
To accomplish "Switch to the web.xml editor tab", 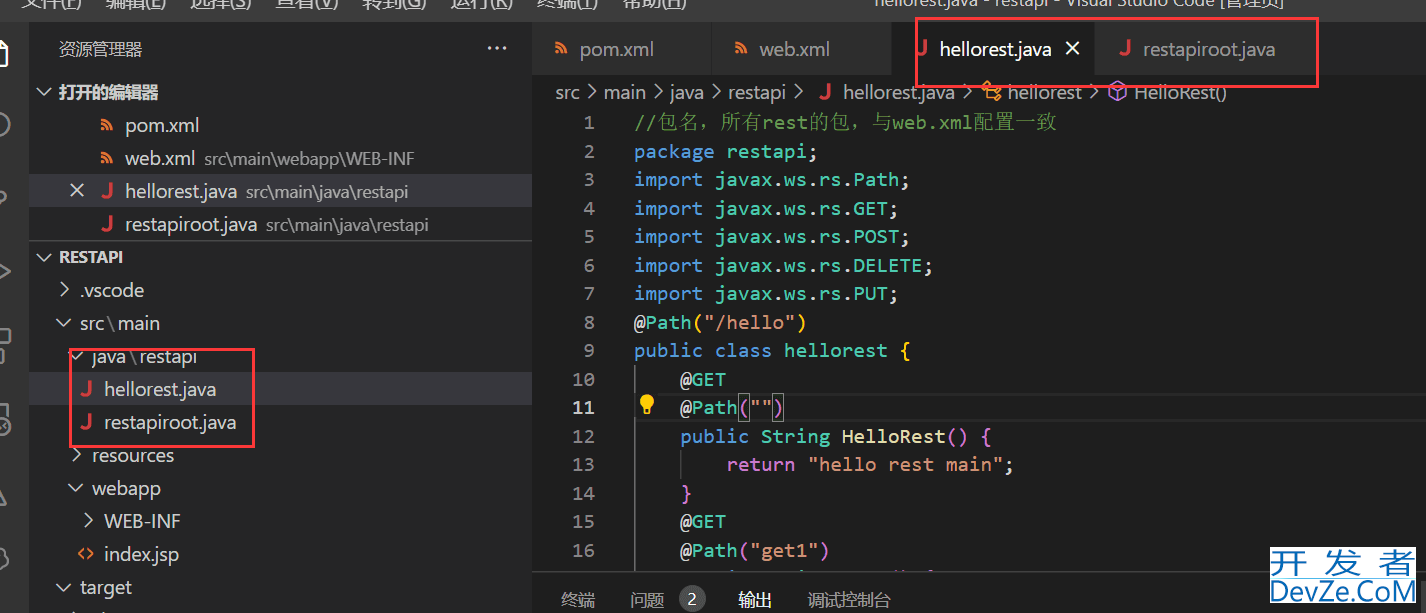I will click(800, 49).
